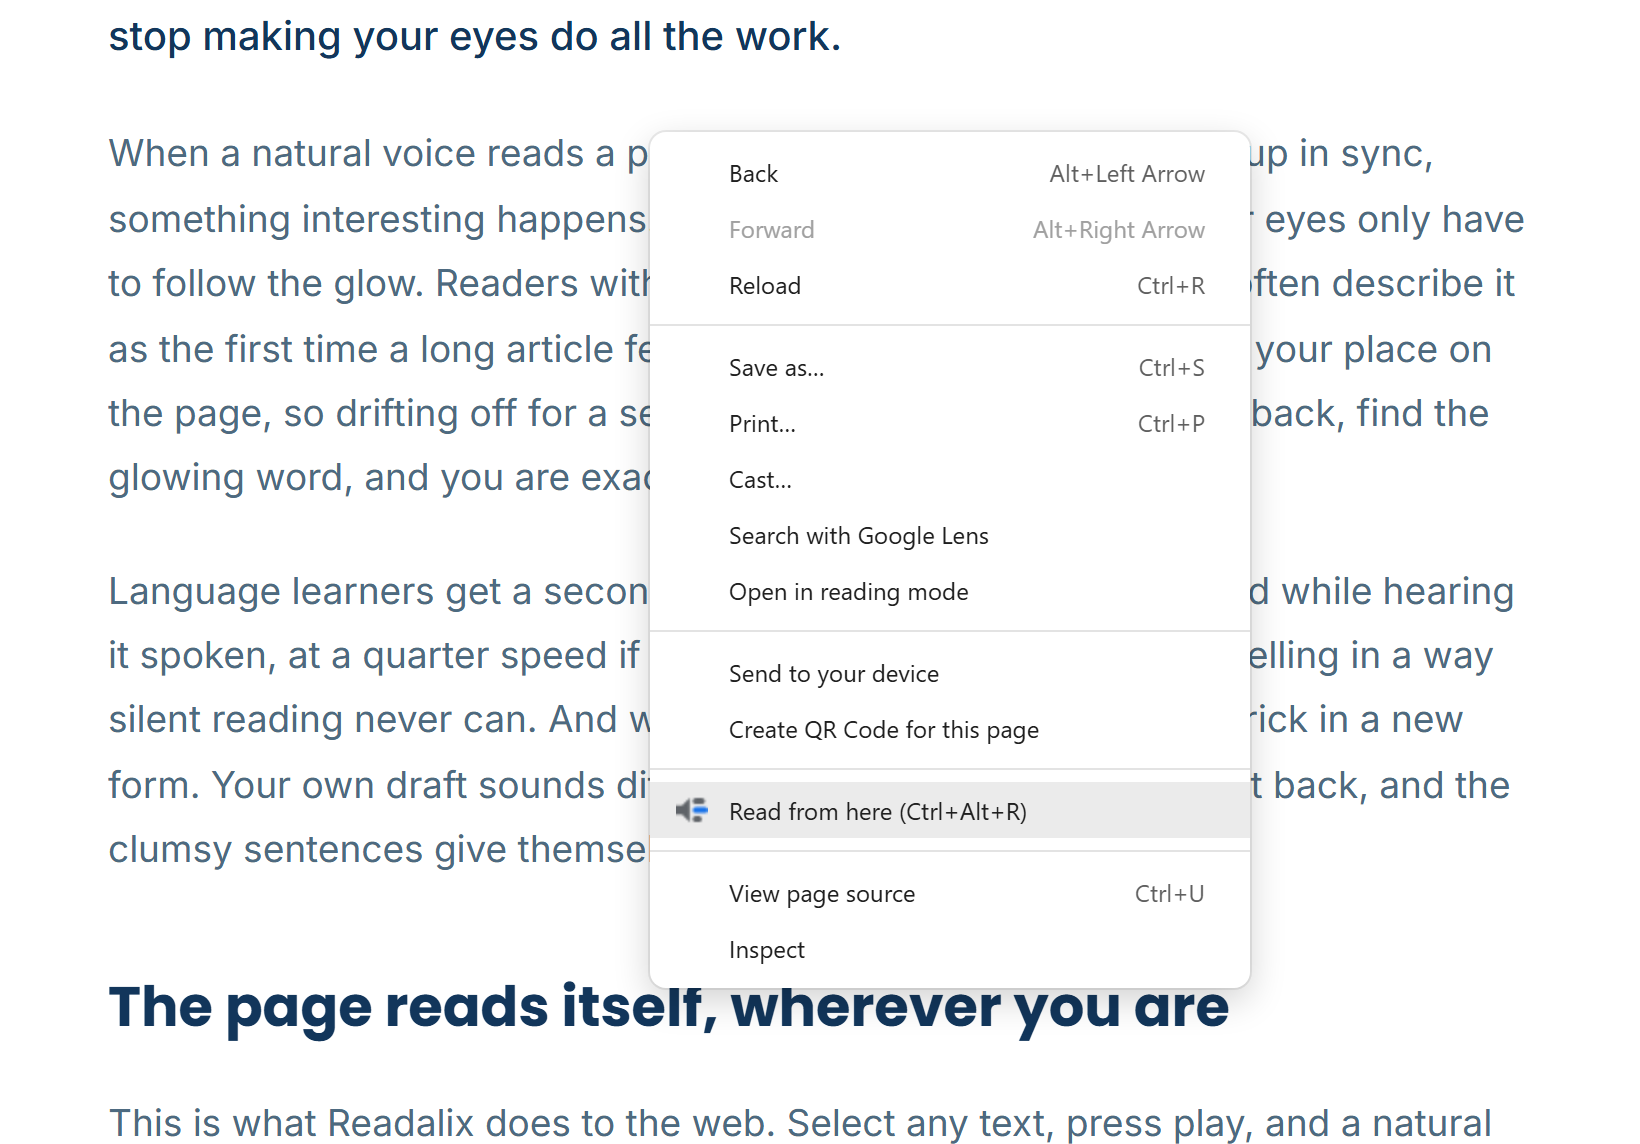1640x1144 pixels.
Task: Click the Readalix speaker icon in context menu
Action: coord(692,811)
